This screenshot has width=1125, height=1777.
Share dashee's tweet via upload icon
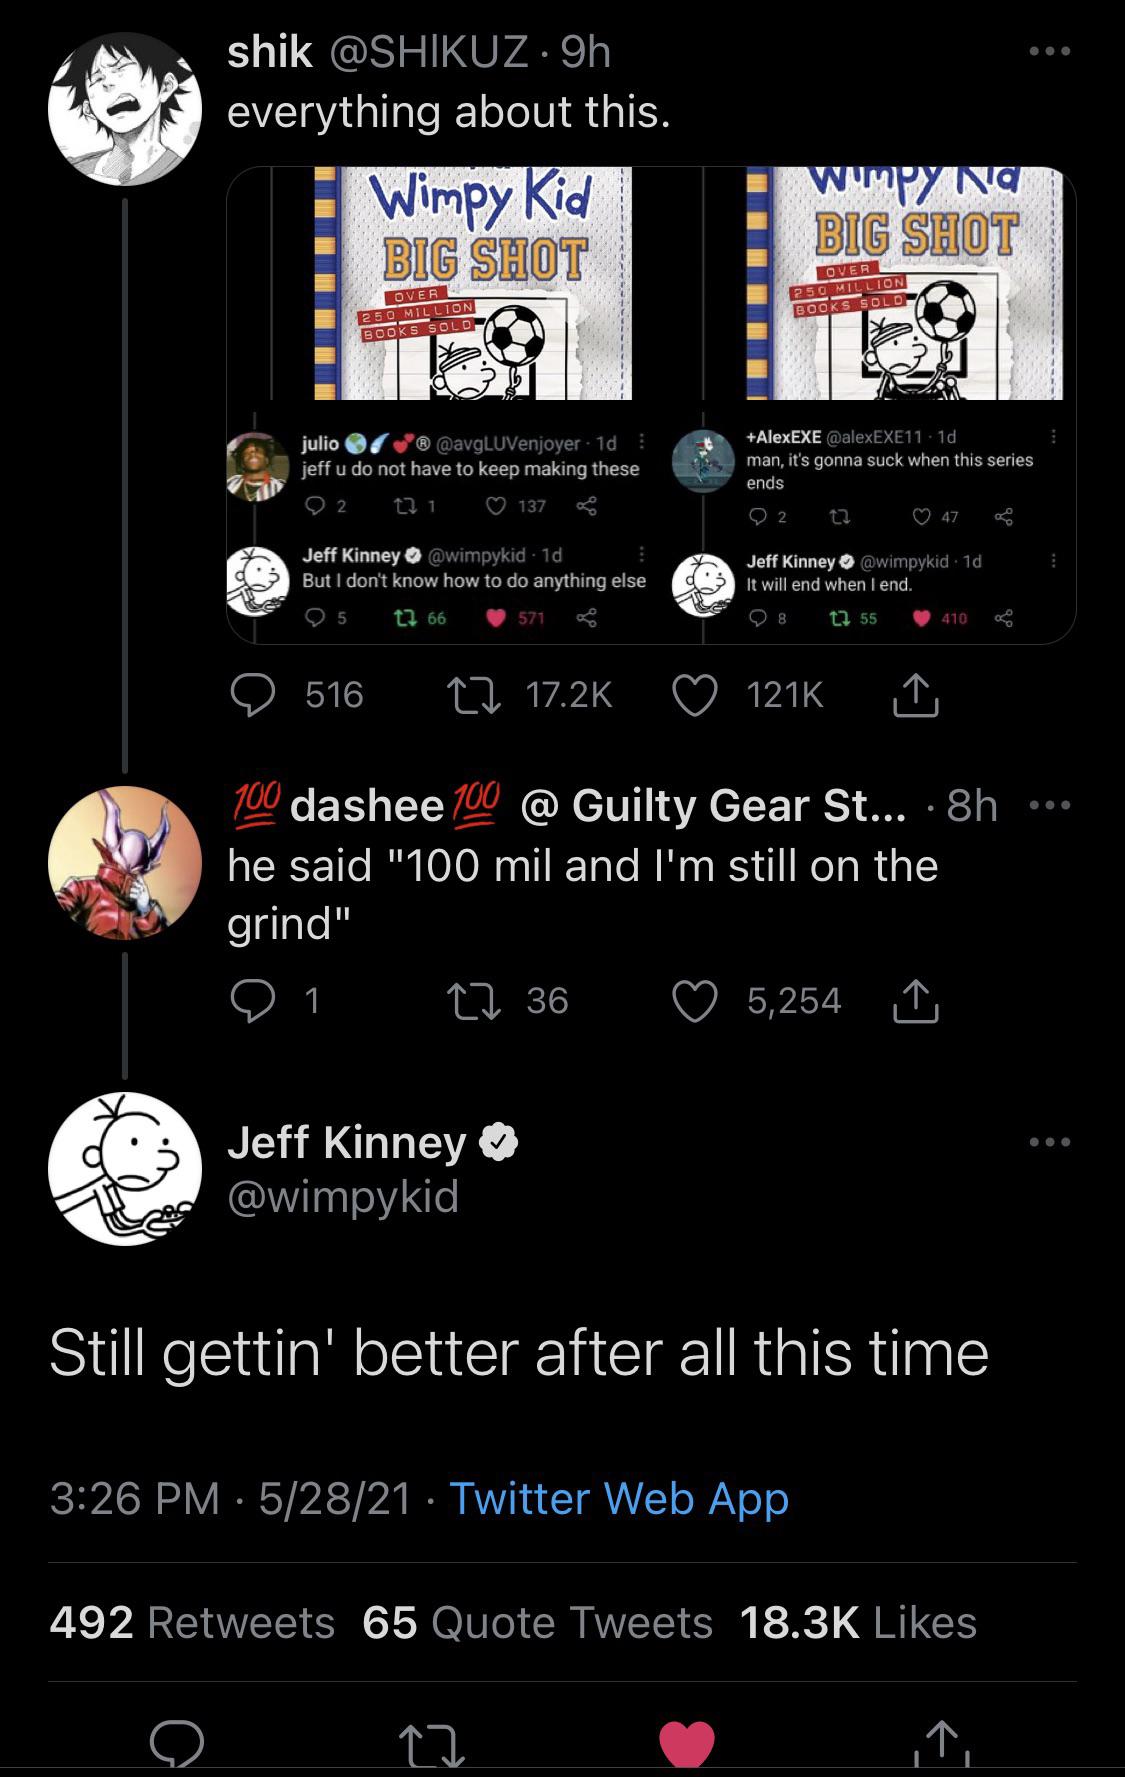click(x=915, y=1000)
